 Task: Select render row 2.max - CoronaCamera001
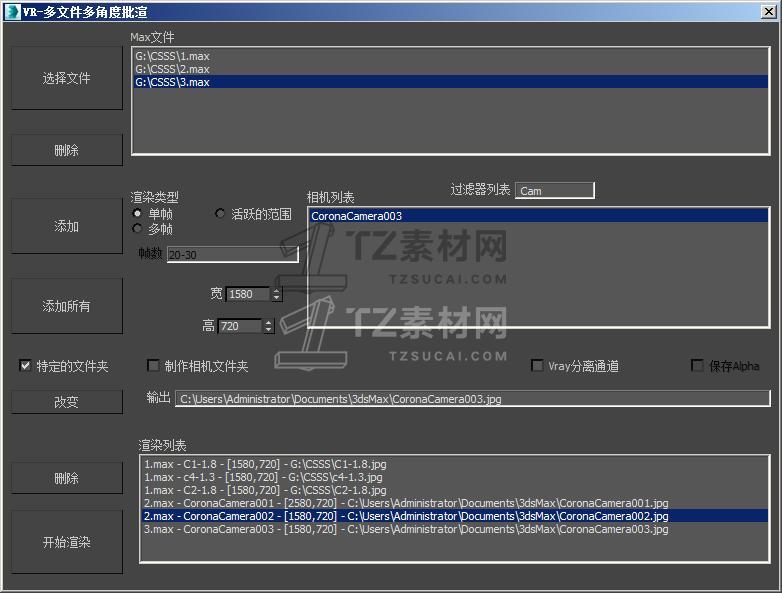[x=455, y=503]
